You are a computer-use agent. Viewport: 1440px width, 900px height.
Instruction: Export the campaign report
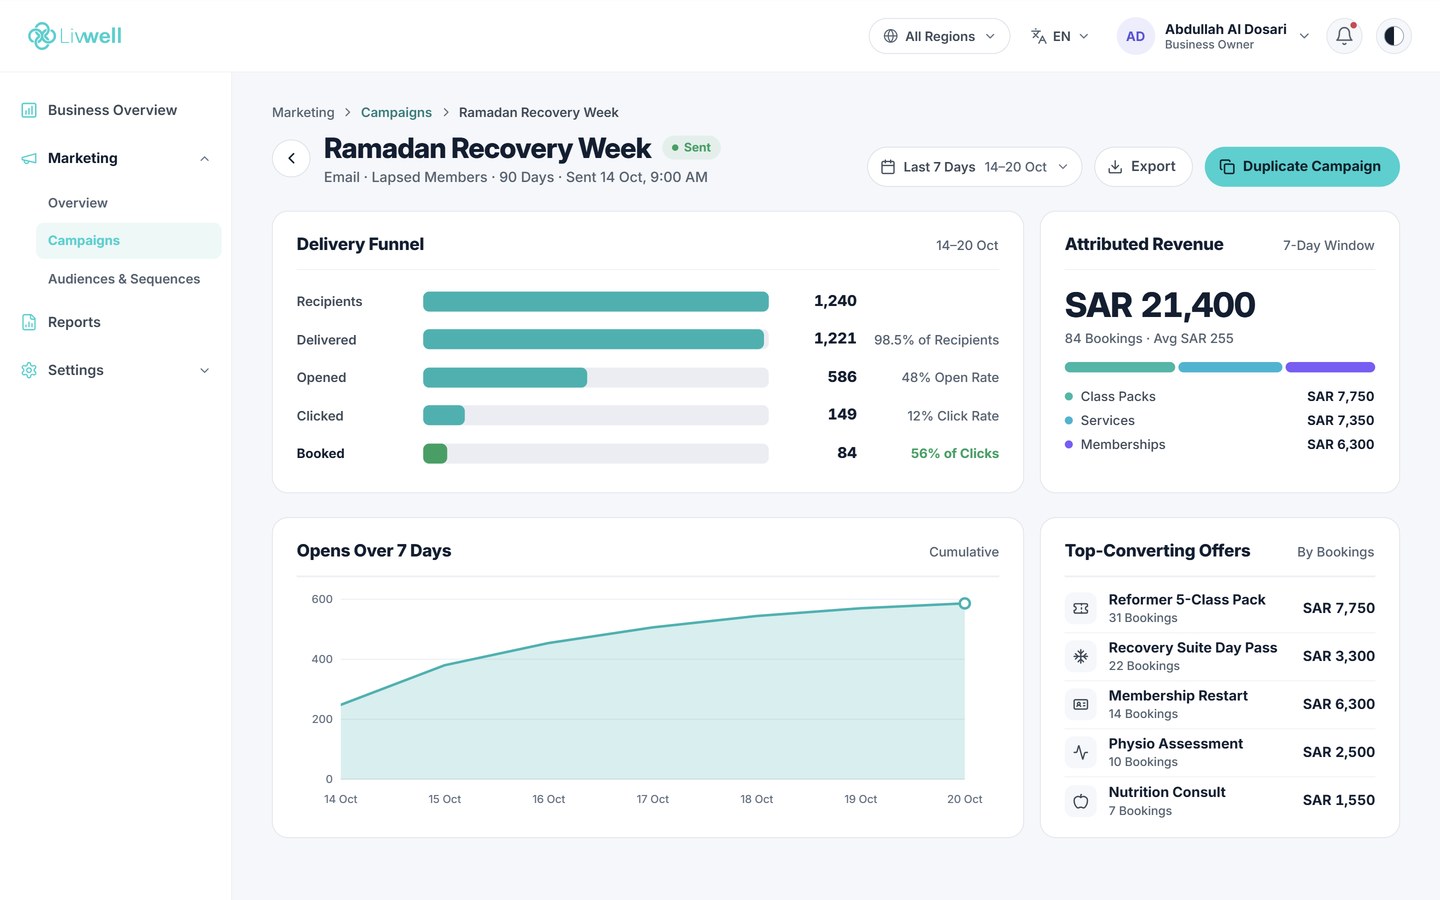point(1143,167)
